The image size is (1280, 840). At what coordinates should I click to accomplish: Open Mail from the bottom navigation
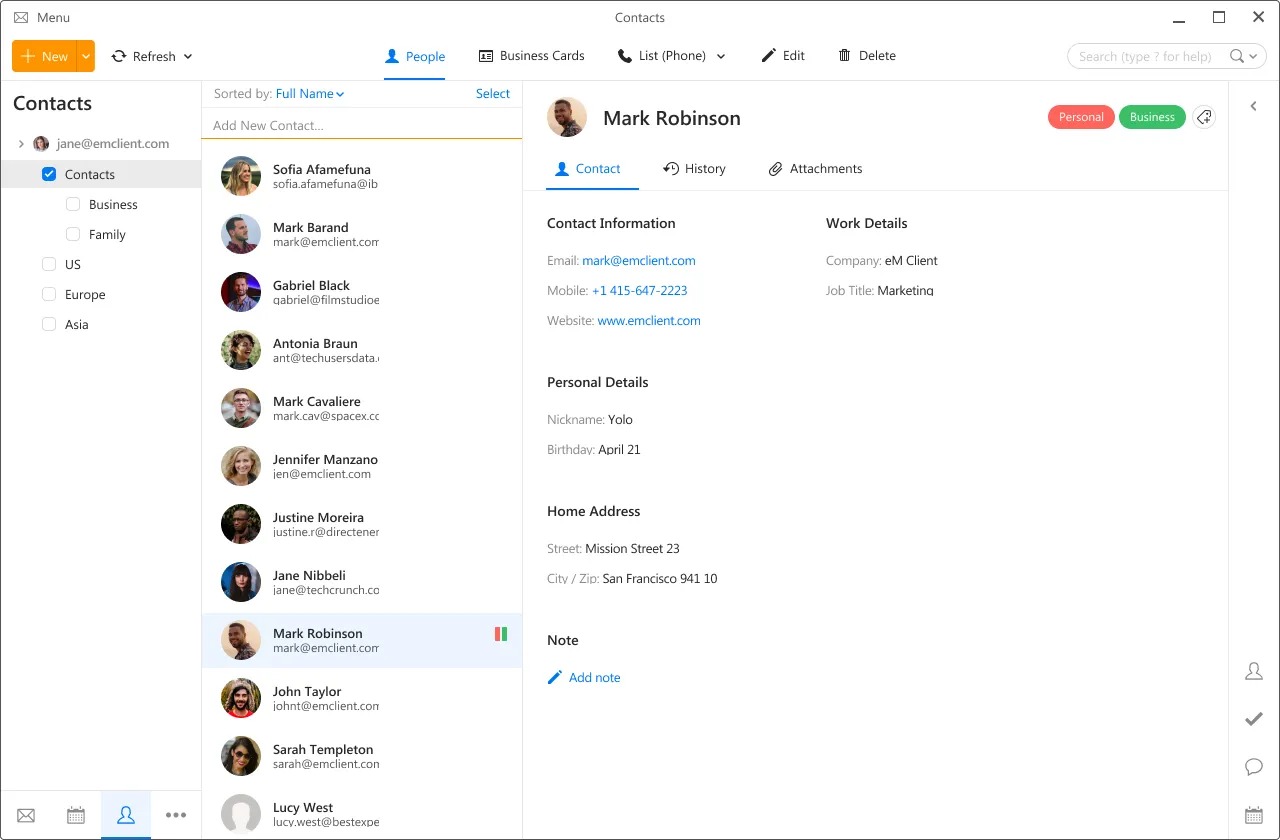[x=25, y=815]
